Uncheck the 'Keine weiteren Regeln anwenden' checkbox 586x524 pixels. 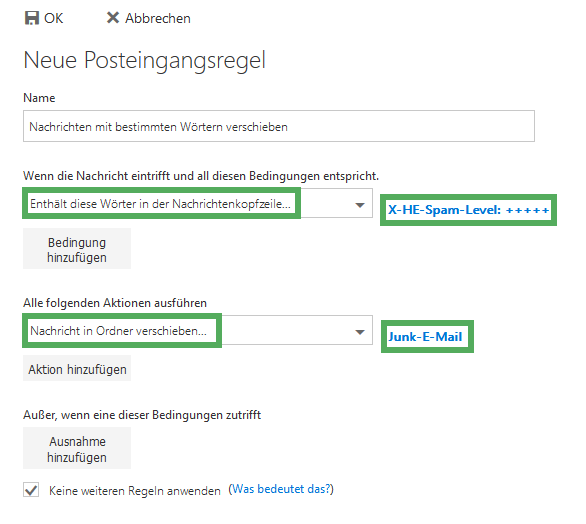(x=31, y=490)
